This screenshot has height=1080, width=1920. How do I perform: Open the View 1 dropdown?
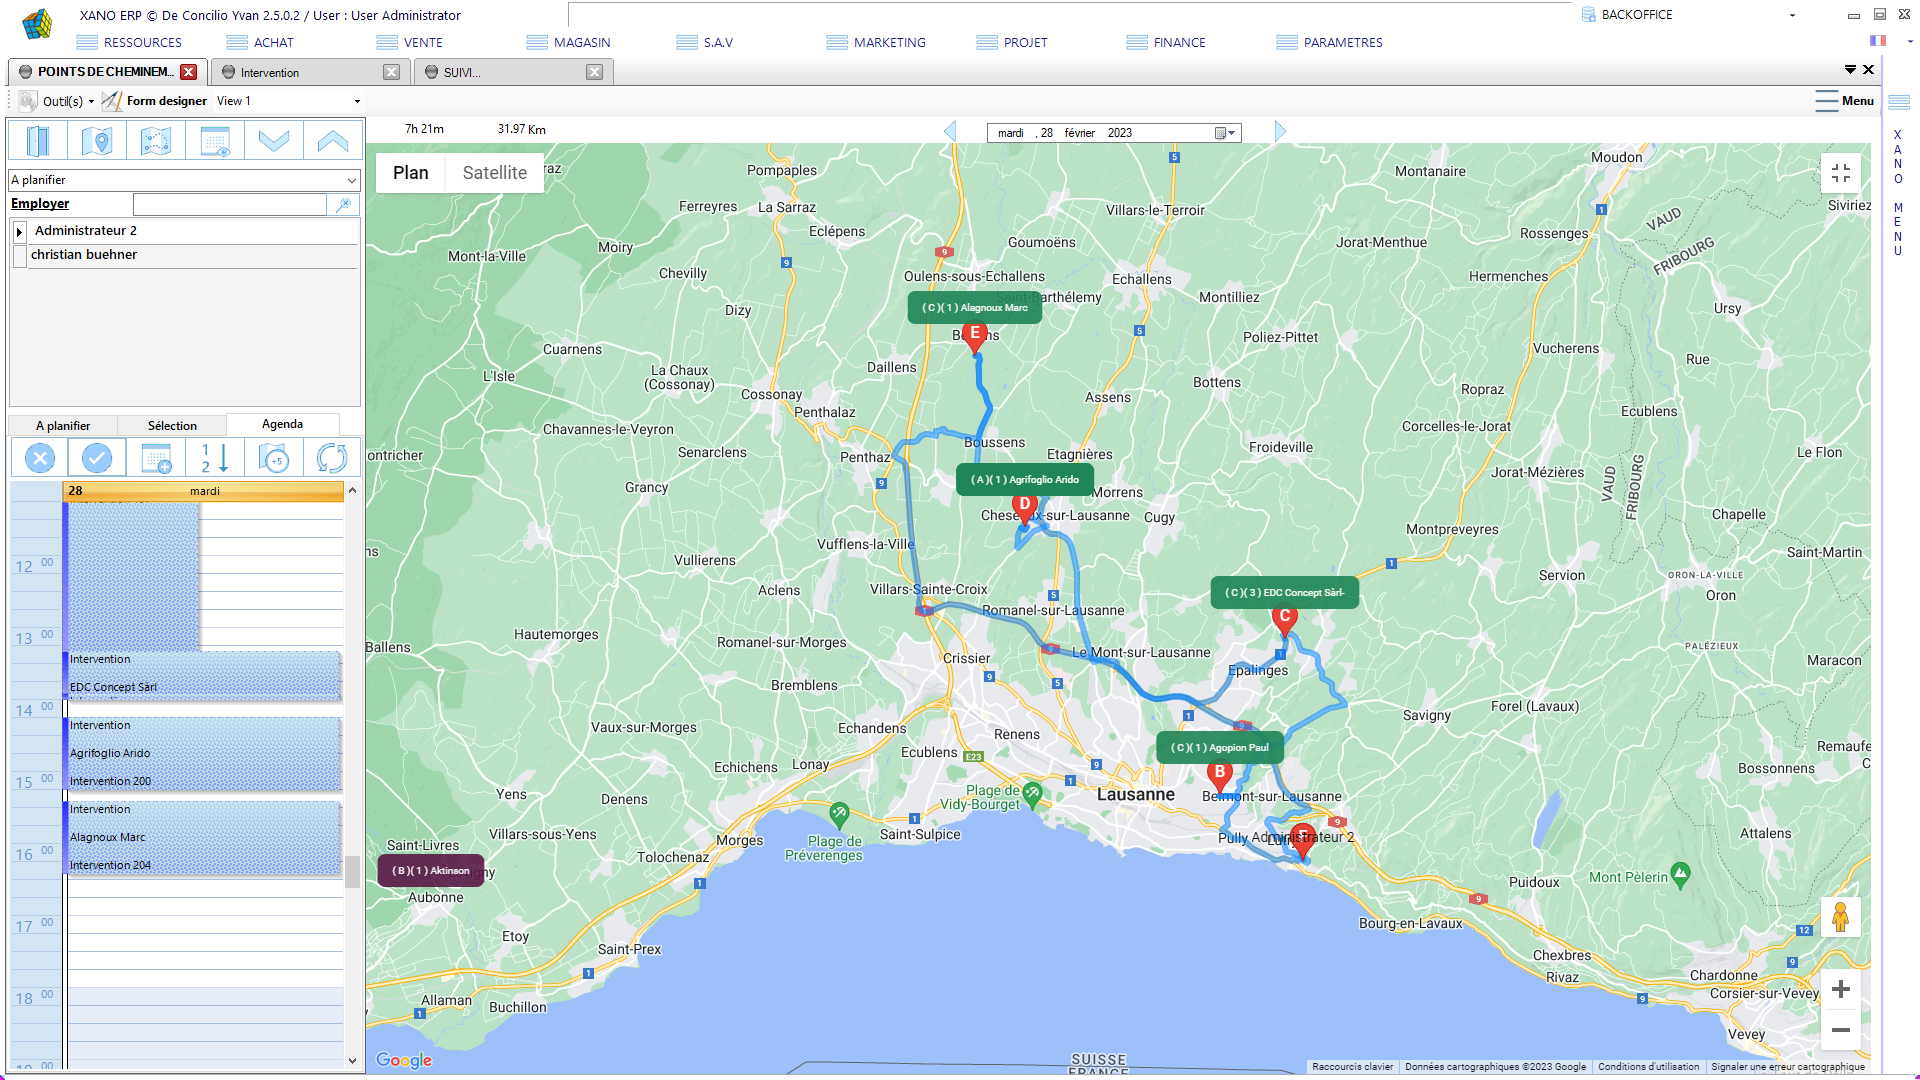point(357,101)
